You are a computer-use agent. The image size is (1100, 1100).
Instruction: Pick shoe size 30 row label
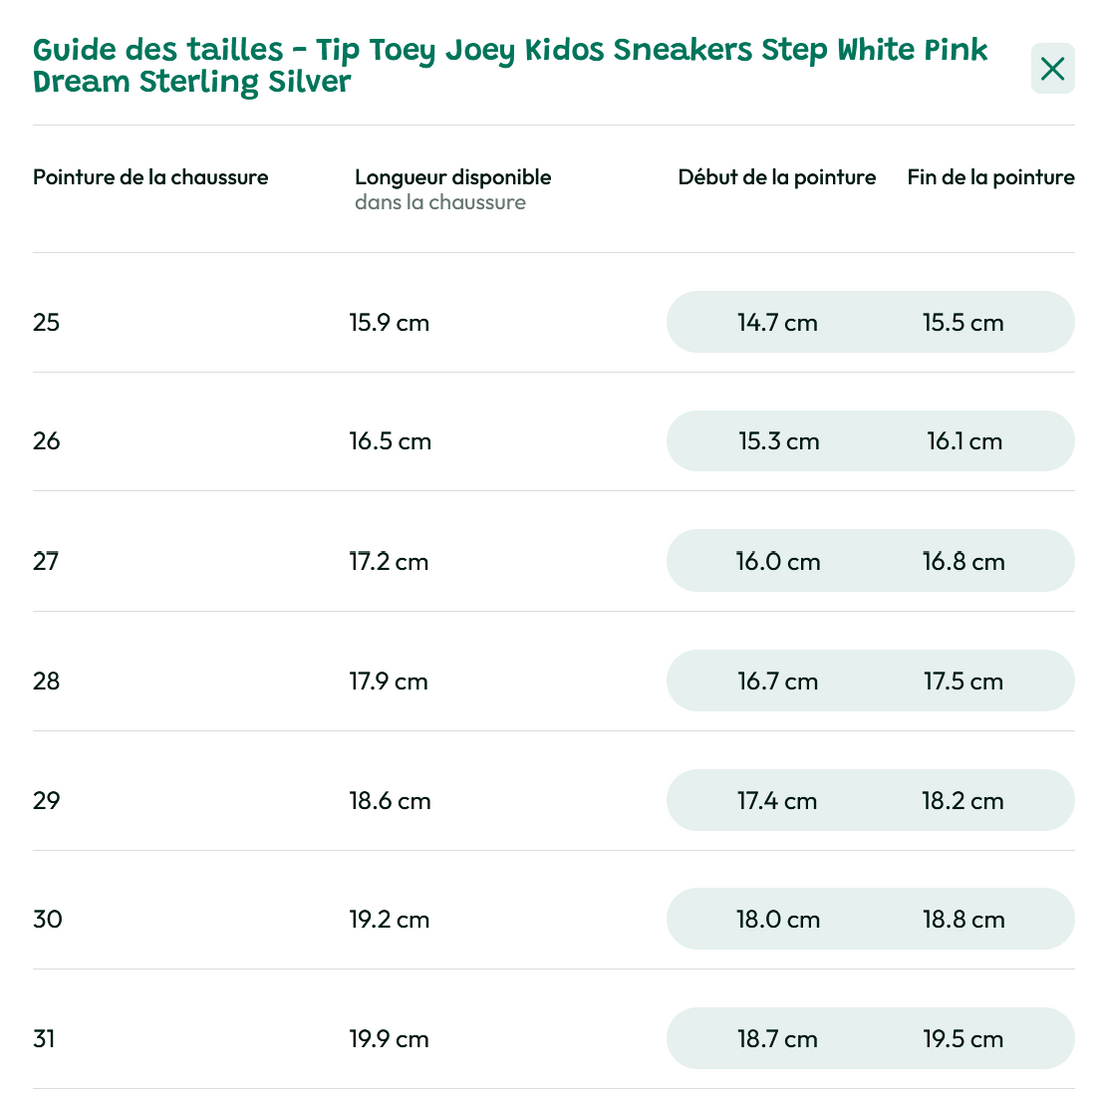48,919
